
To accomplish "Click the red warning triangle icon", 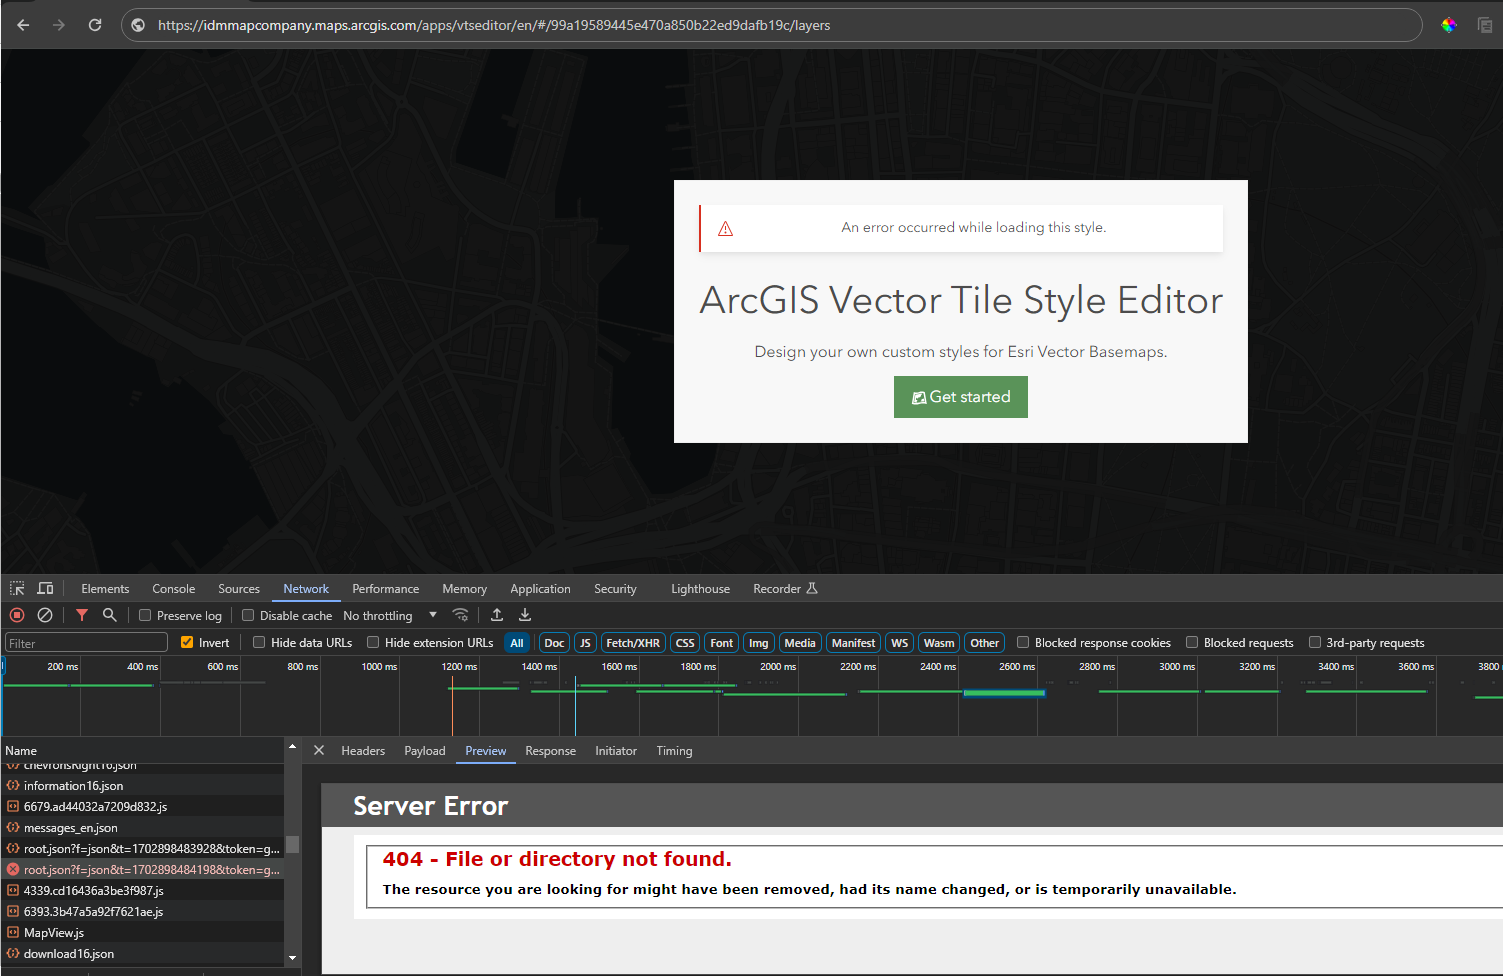I will pyautogui.click(x=726, y=229).
